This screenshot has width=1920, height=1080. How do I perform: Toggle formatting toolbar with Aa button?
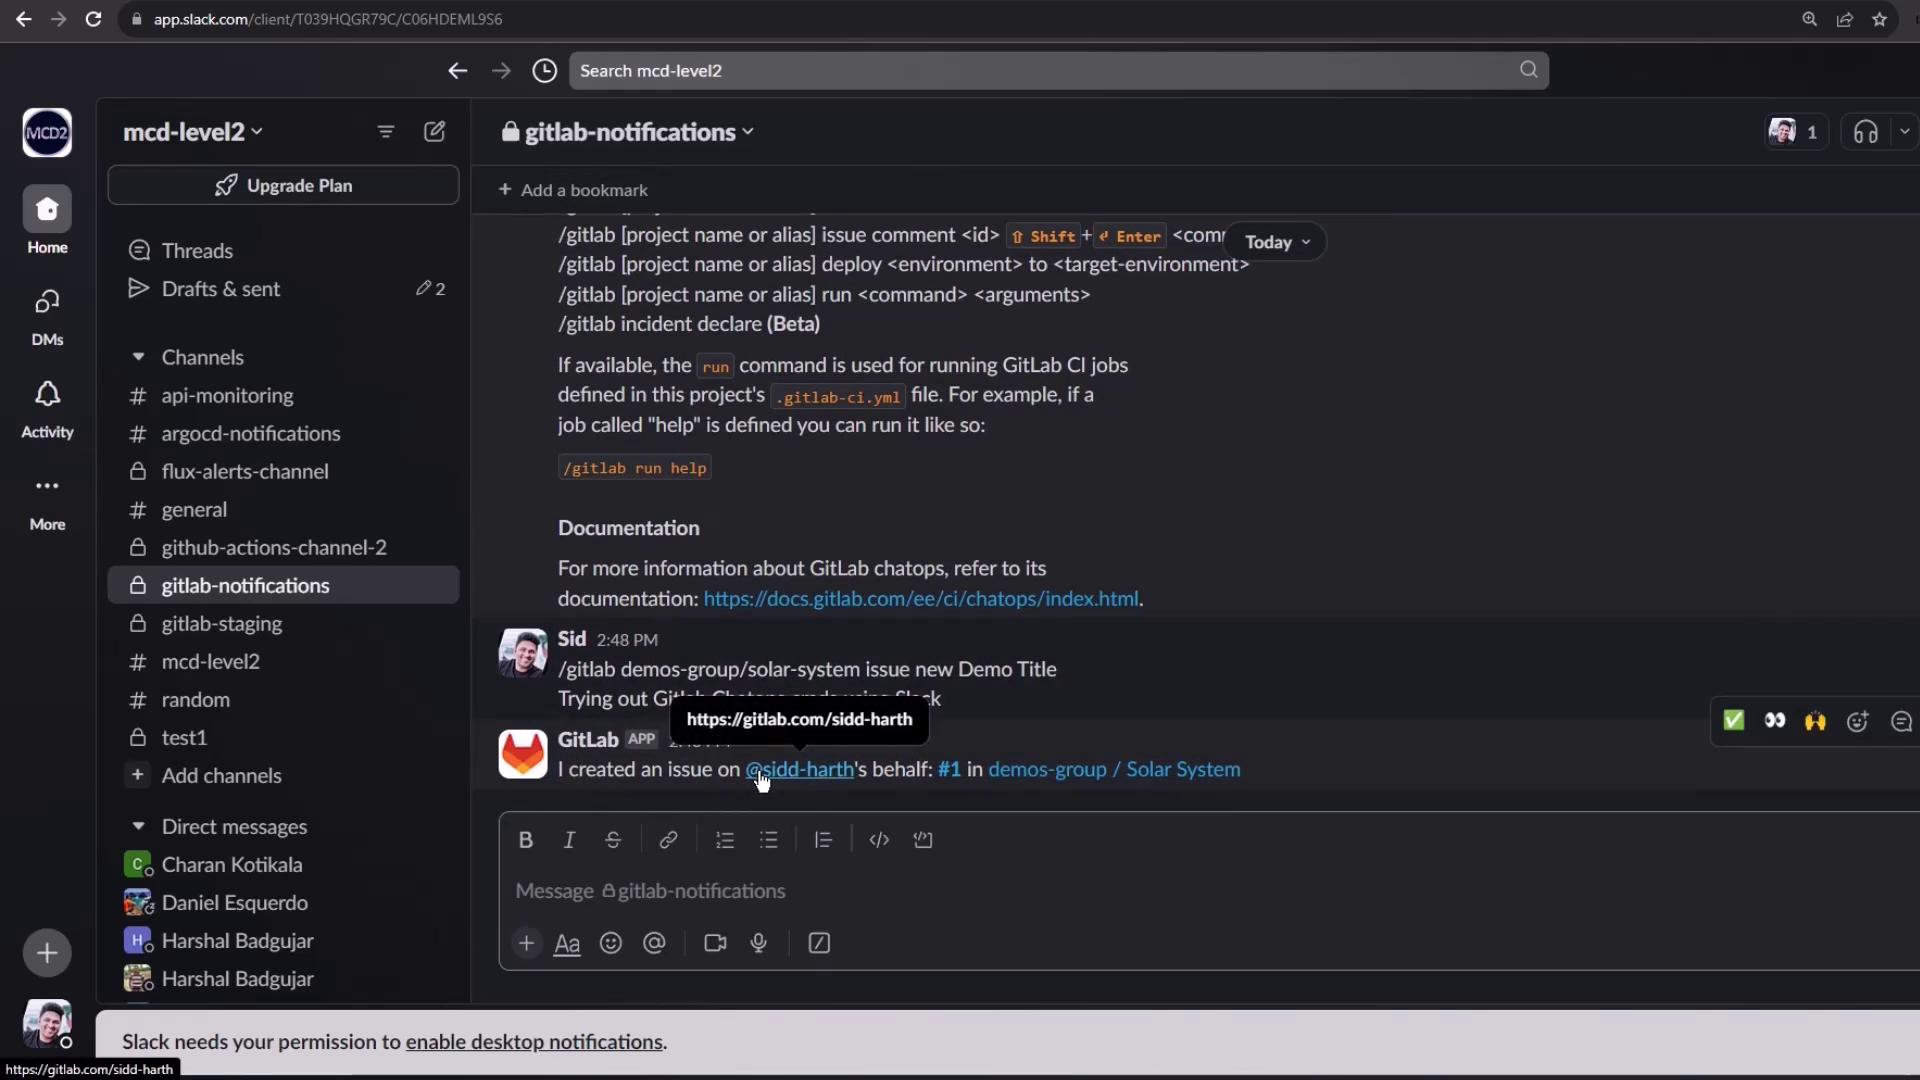tap(567, 943)
